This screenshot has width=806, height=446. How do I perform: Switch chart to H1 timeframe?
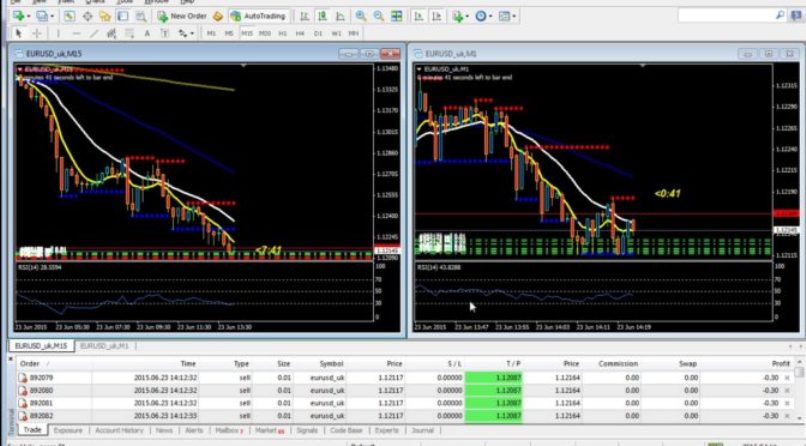pyautogui.click(x=283, y=34)
